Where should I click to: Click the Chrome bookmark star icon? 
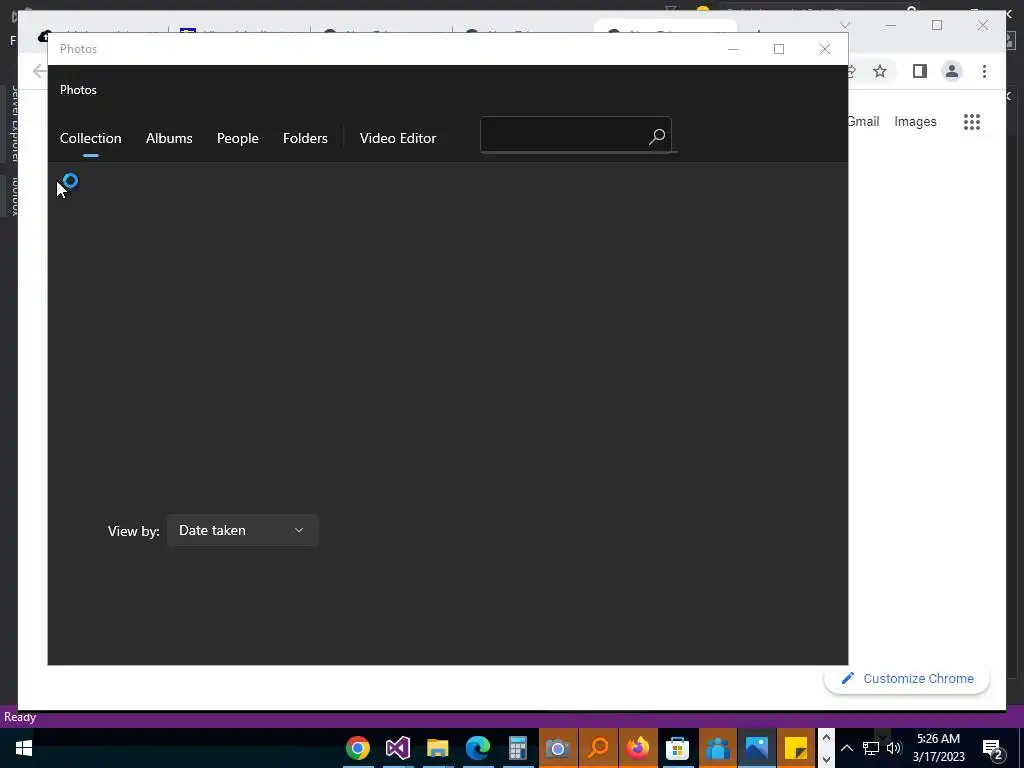pos(880,71)
